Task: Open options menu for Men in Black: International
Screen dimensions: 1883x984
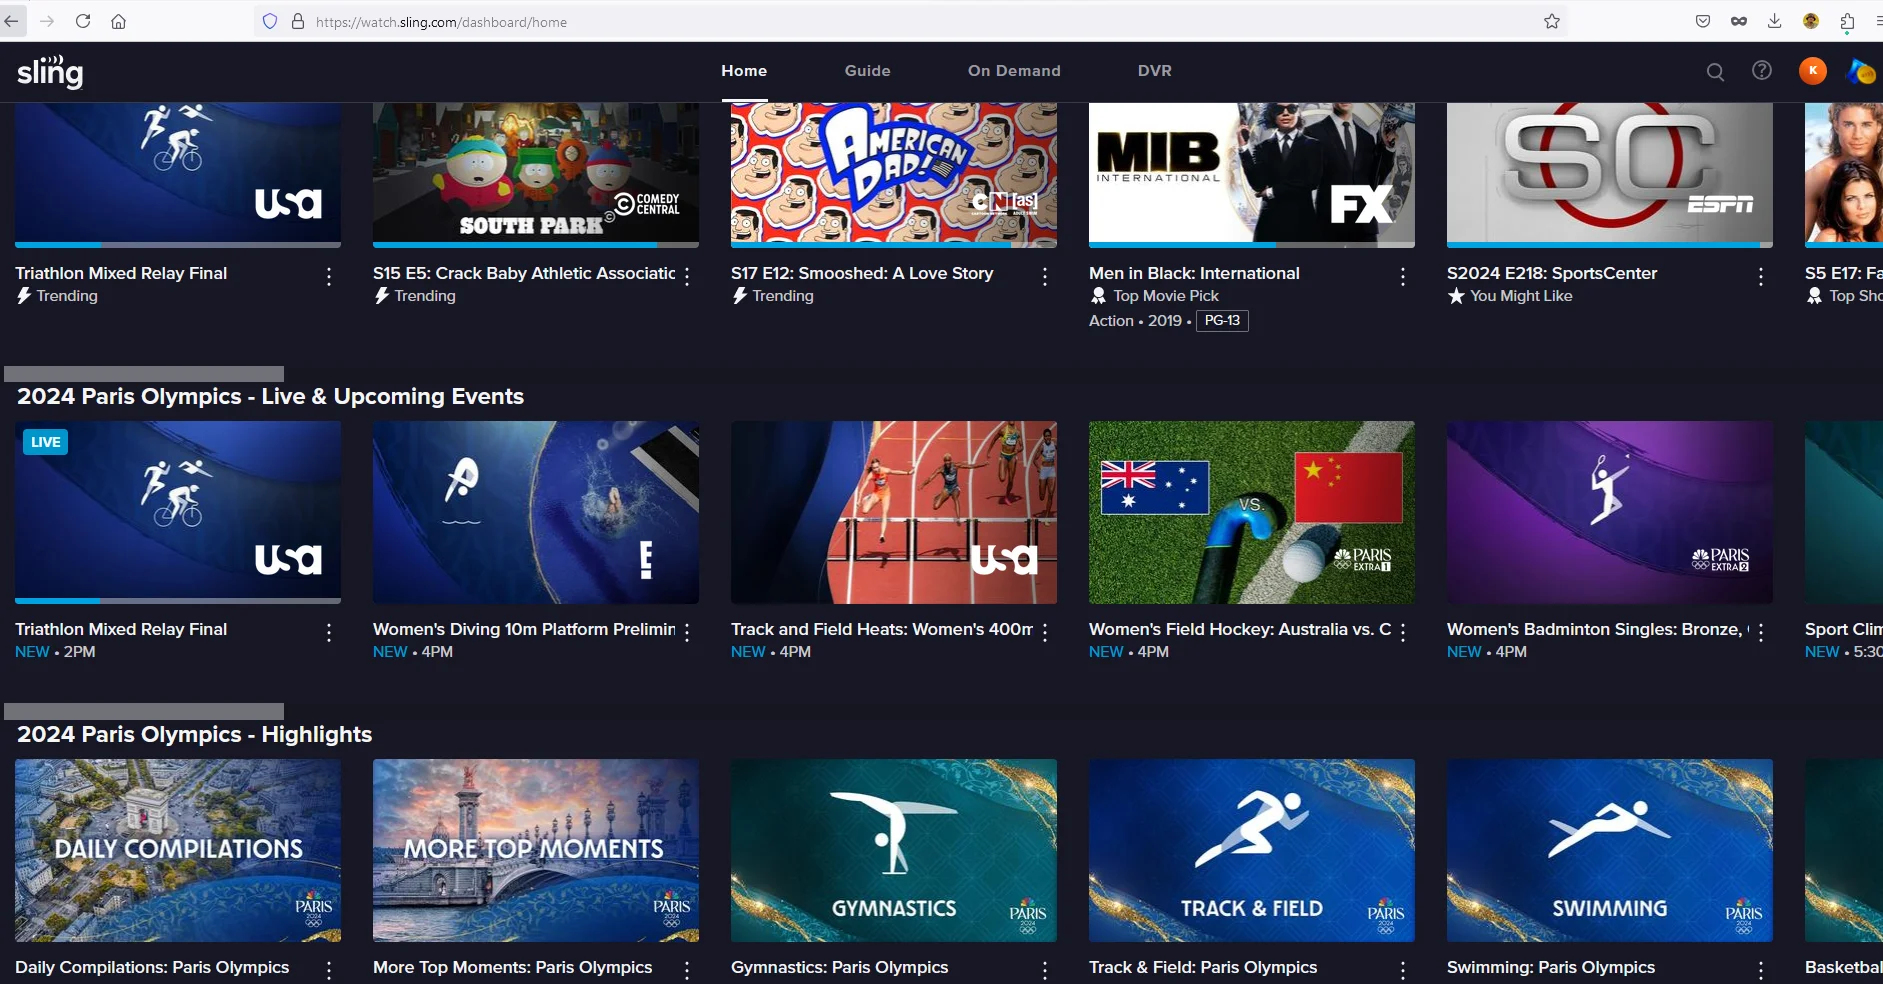Action: pos(1403,277)
